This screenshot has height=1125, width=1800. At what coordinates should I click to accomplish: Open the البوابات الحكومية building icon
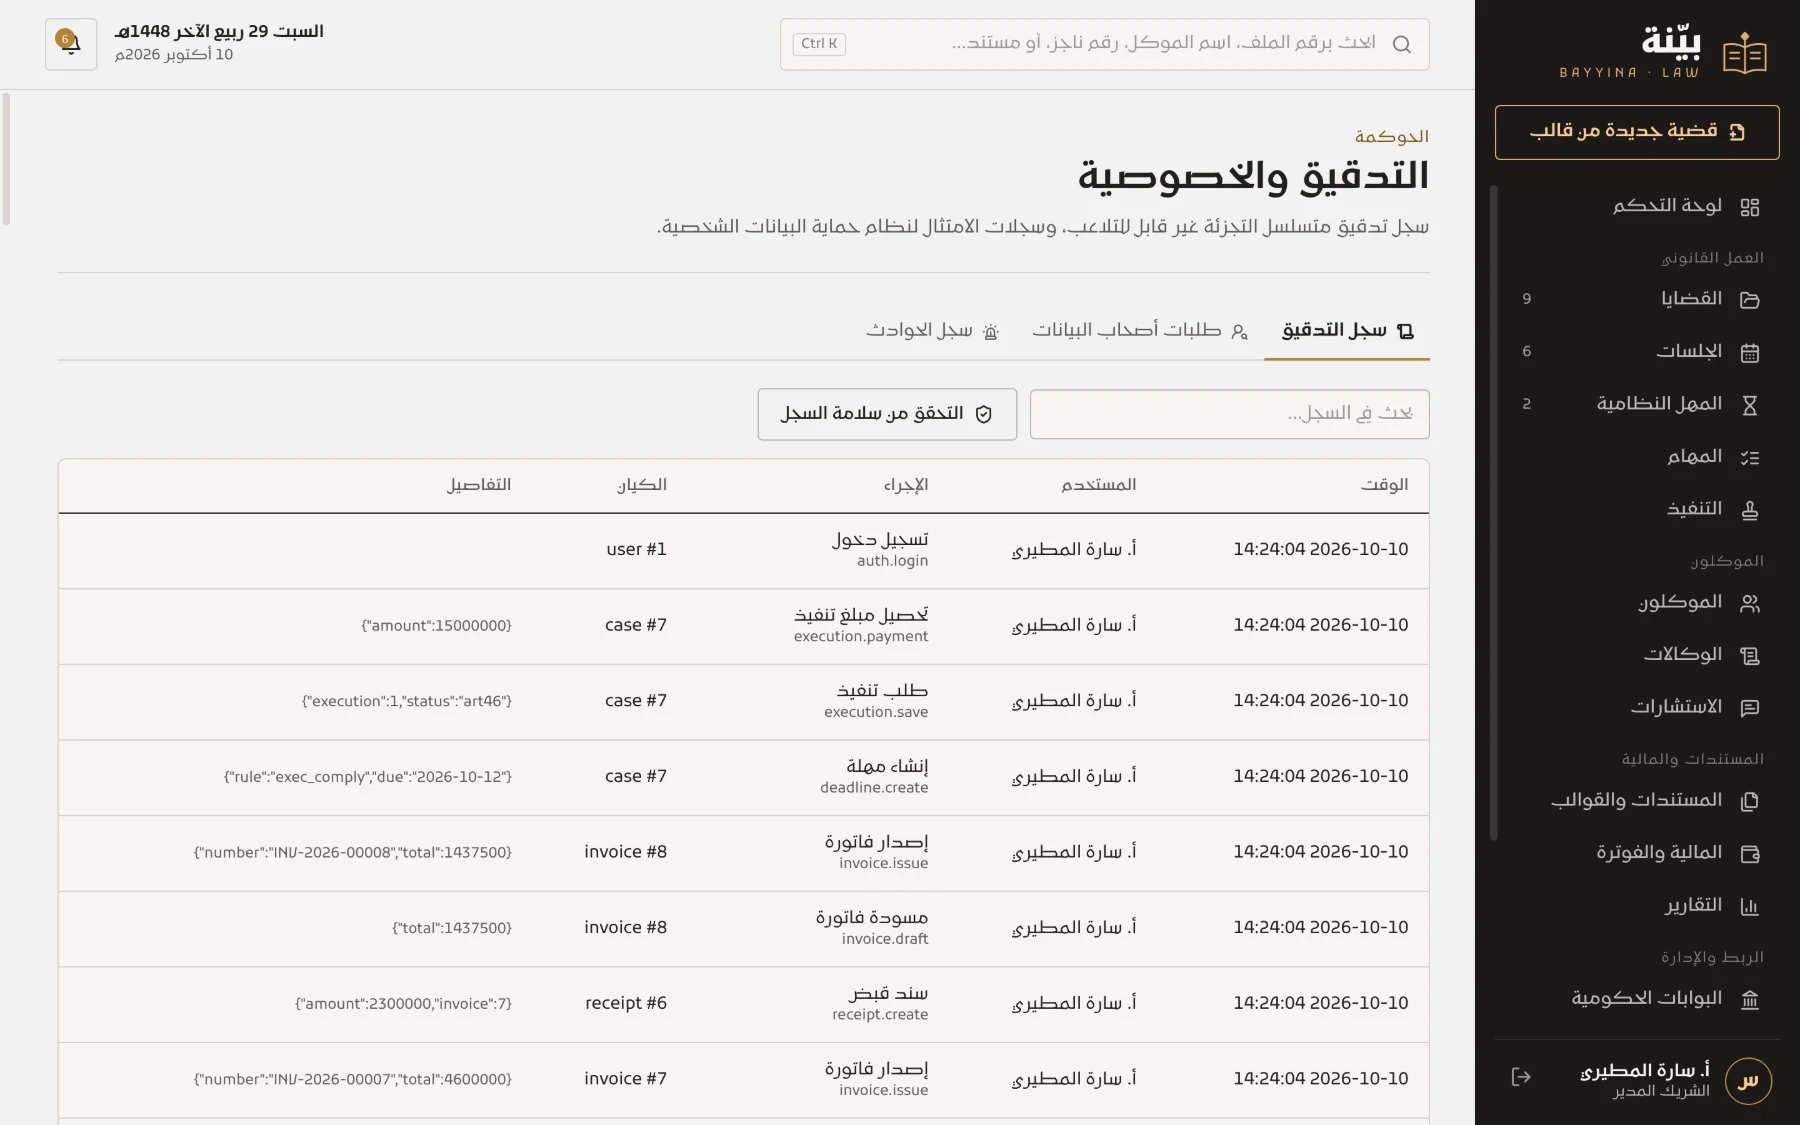pyautogui.click(x=1749, y=999)
